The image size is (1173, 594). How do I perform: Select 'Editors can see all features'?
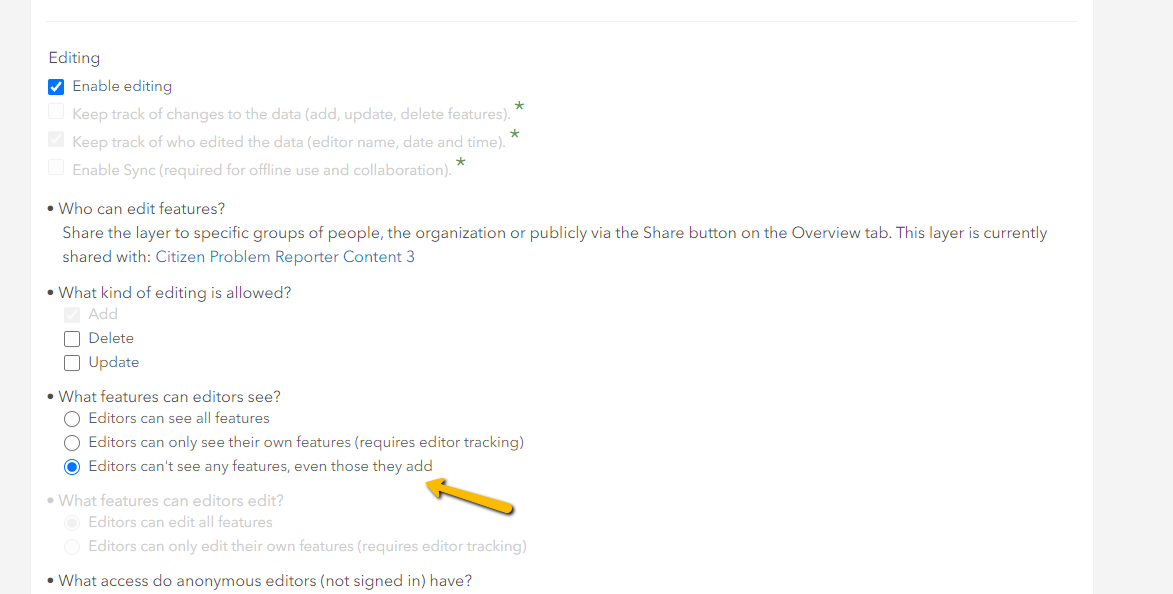tap(71, 418)
